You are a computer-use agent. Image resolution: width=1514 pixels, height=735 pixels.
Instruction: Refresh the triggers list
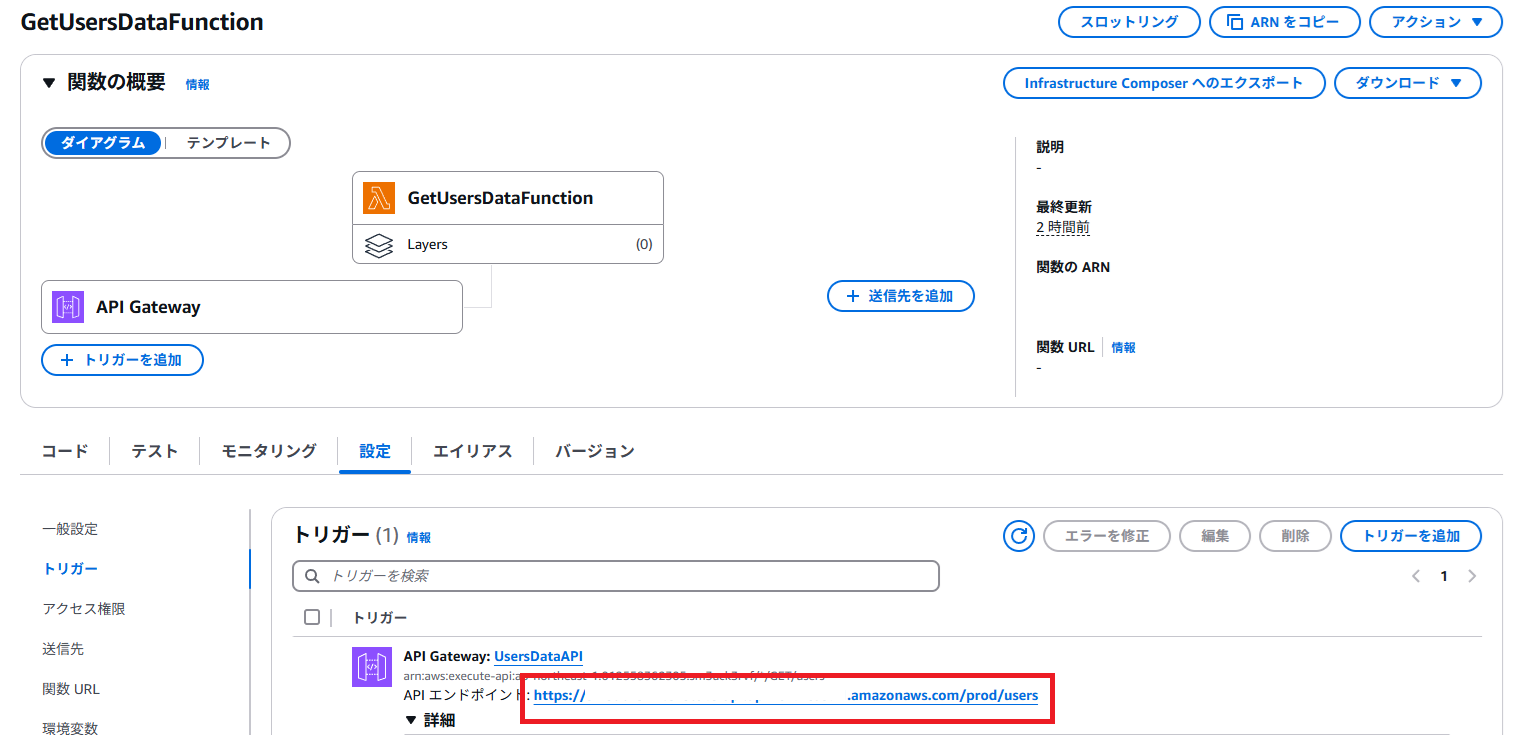(x=1019, y=536)
